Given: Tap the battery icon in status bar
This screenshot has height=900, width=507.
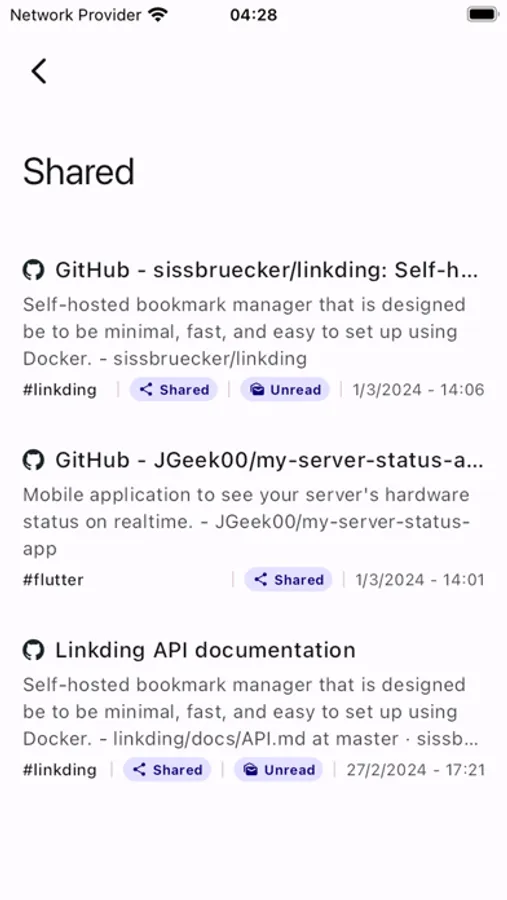Looking at the screenshot, I should coord(482,14).
